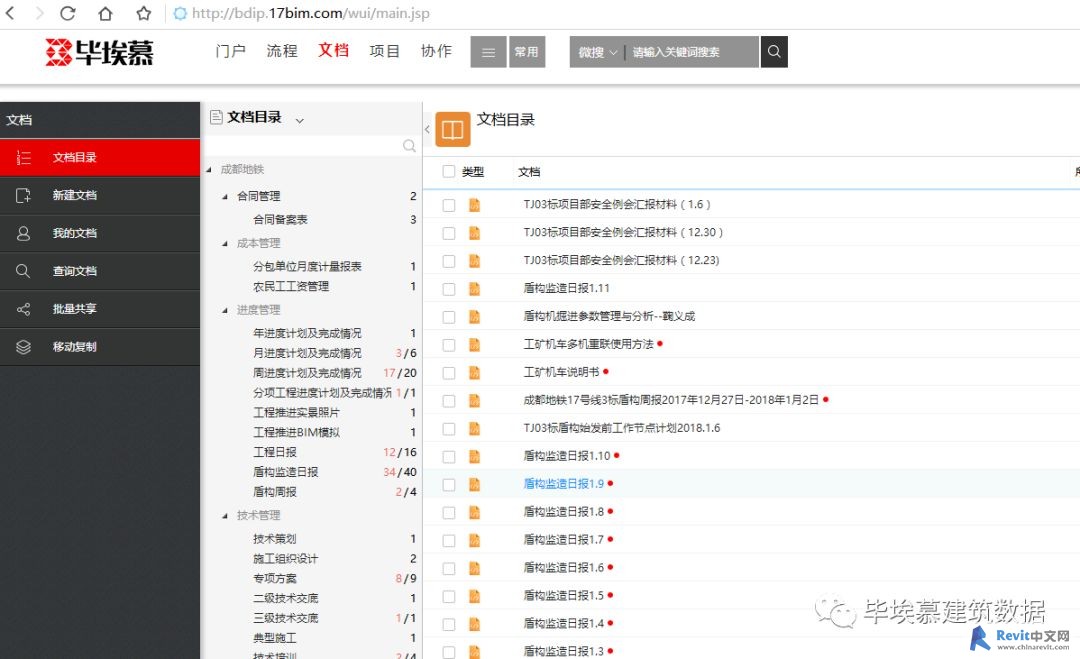Screen dimensions: 1080x659
Task: Tick checkbox for 盾构机掘进参数管理与分析
Action: coord(449,317)
